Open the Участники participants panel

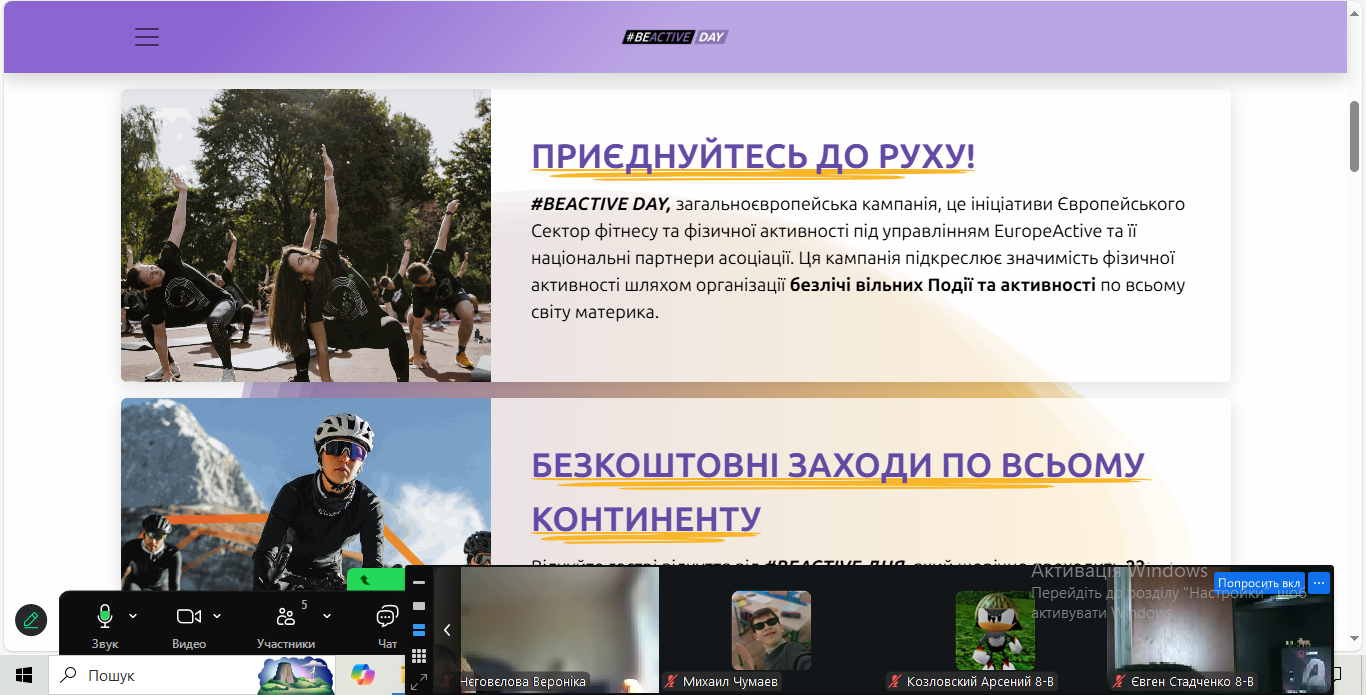[x=286, y=616]
